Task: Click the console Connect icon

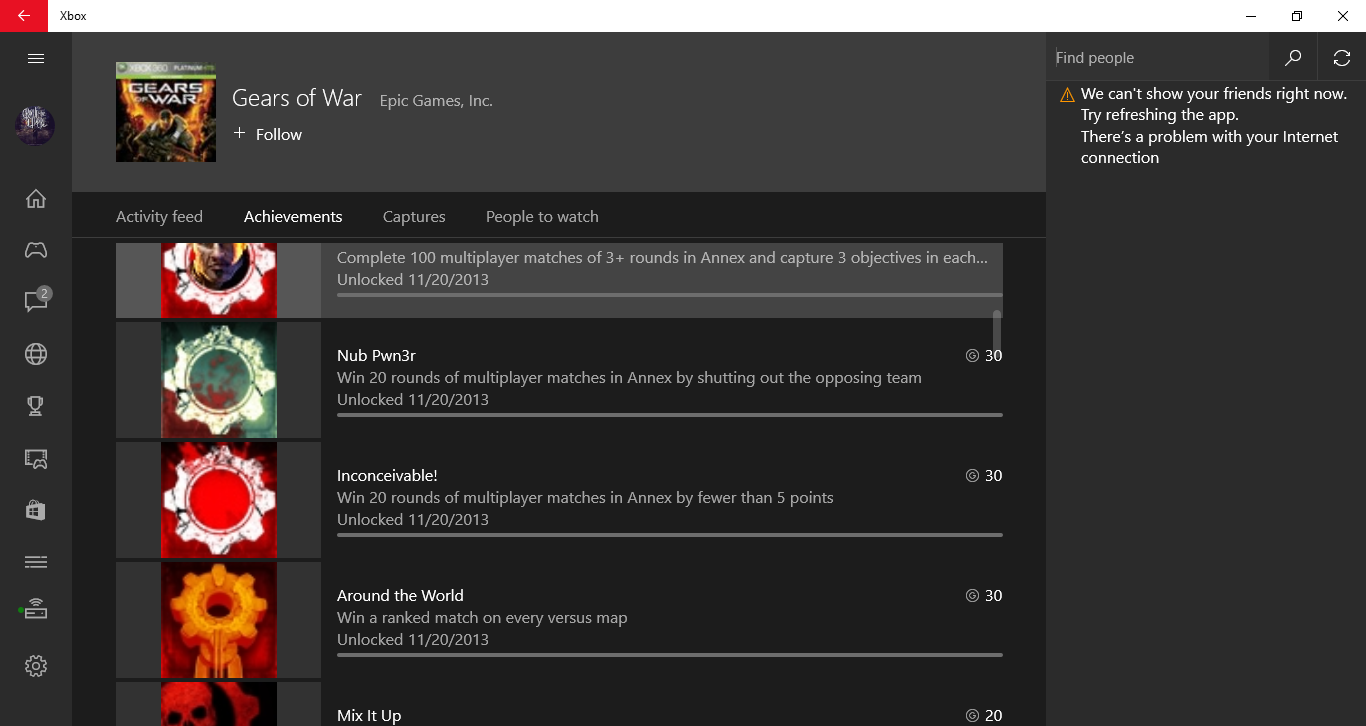Action: pyautogui.click(x=36, y=610)
